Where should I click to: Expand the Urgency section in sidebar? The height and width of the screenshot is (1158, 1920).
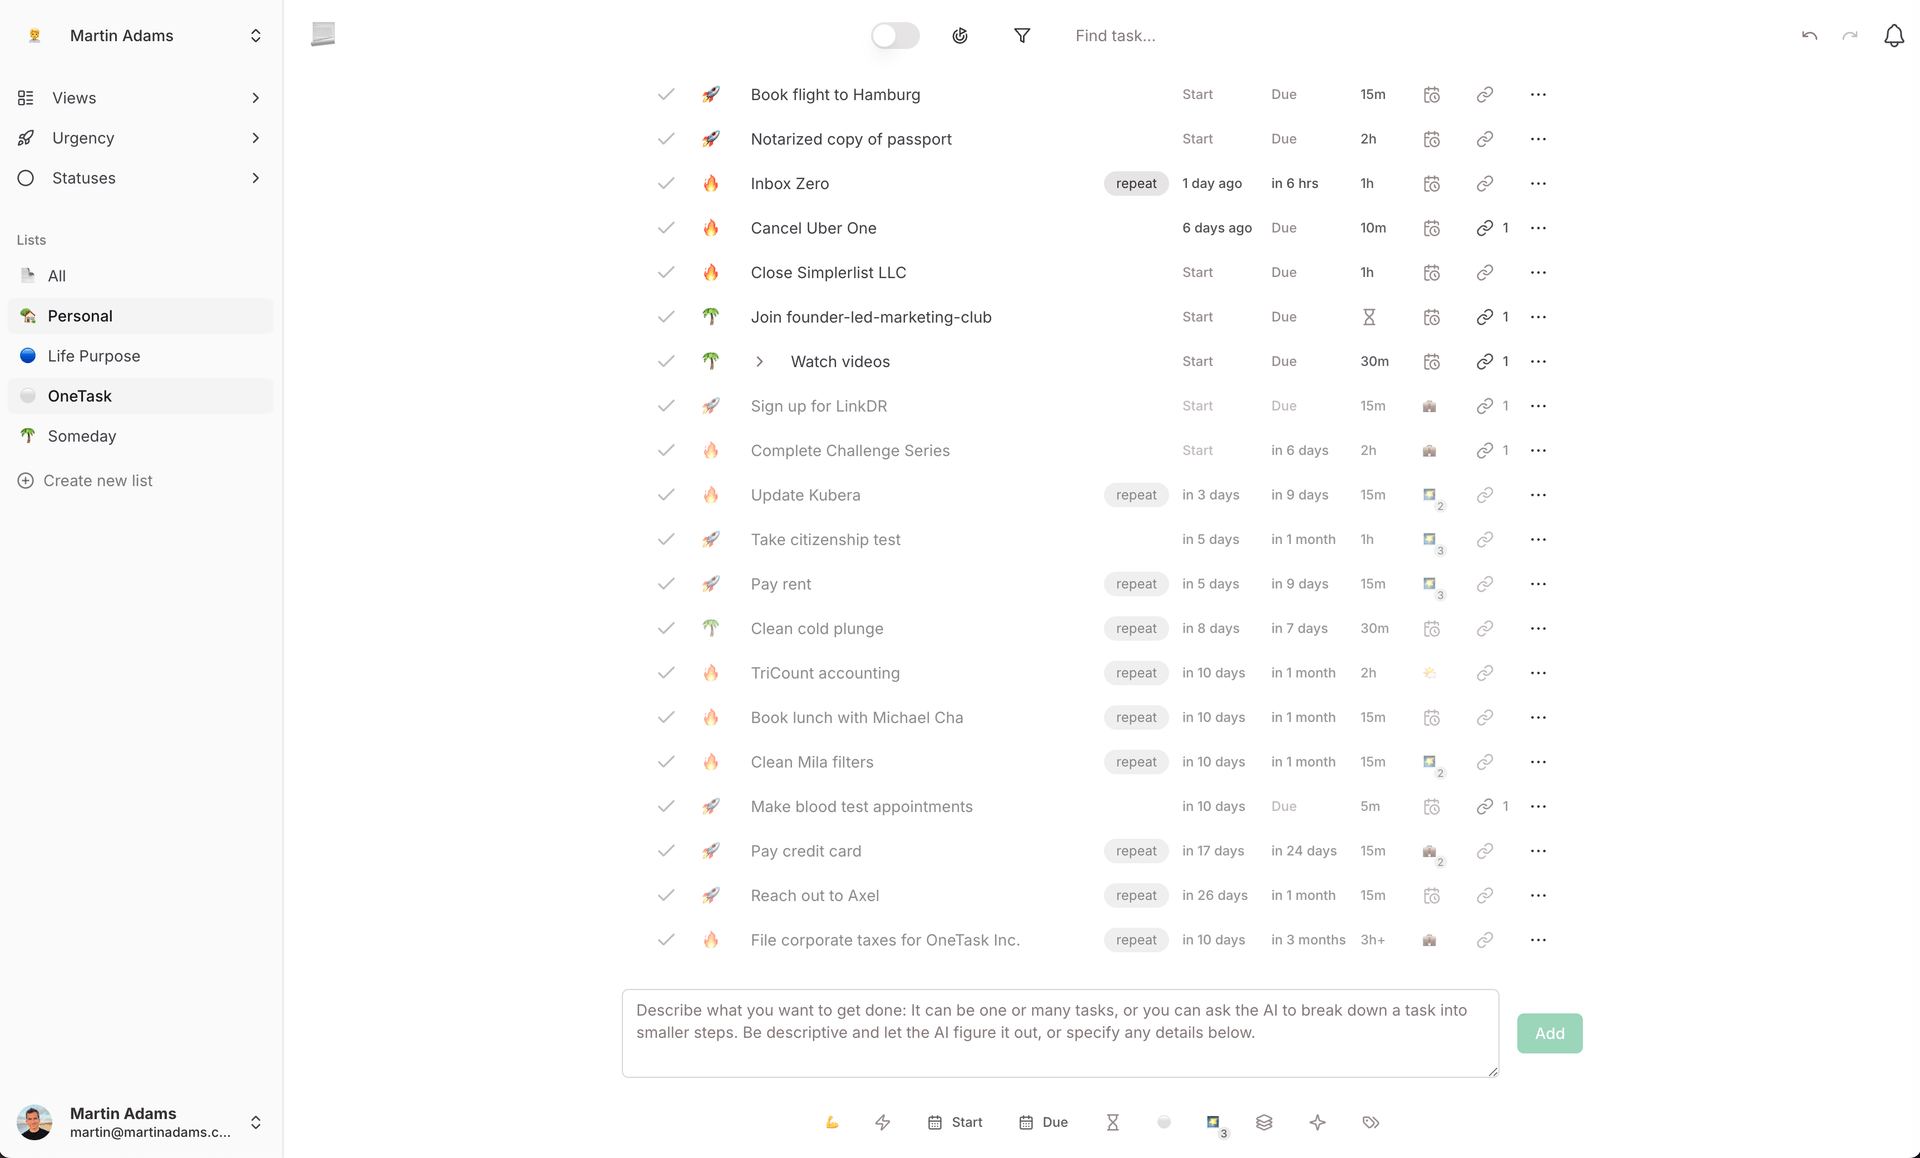tap(256, 138)
